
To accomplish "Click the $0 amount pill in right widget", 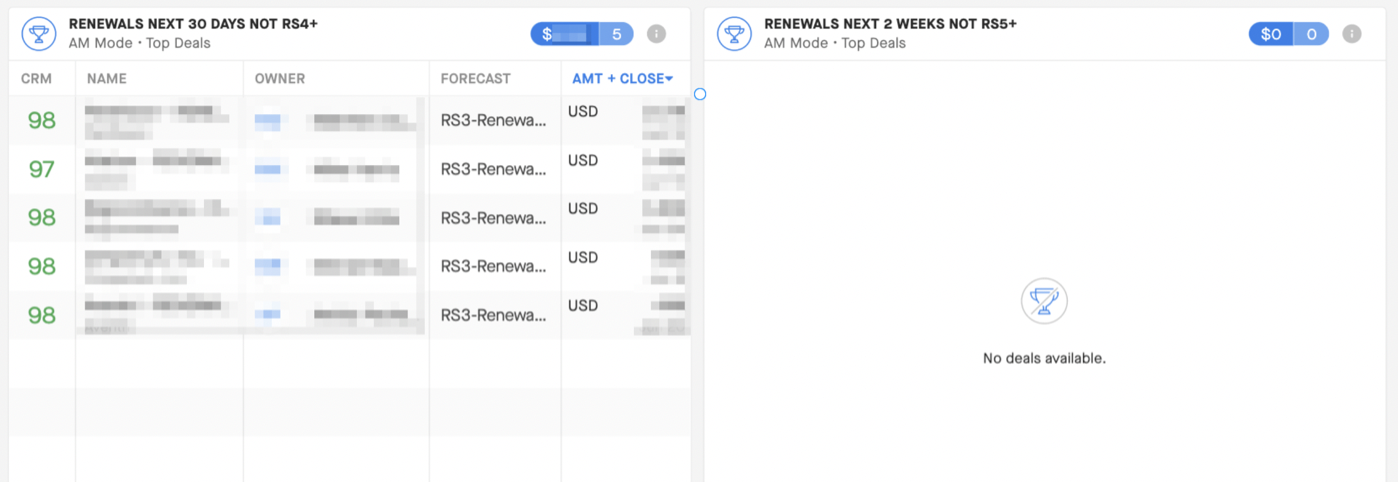I will pyautogui.click(x=1270, y=34).
